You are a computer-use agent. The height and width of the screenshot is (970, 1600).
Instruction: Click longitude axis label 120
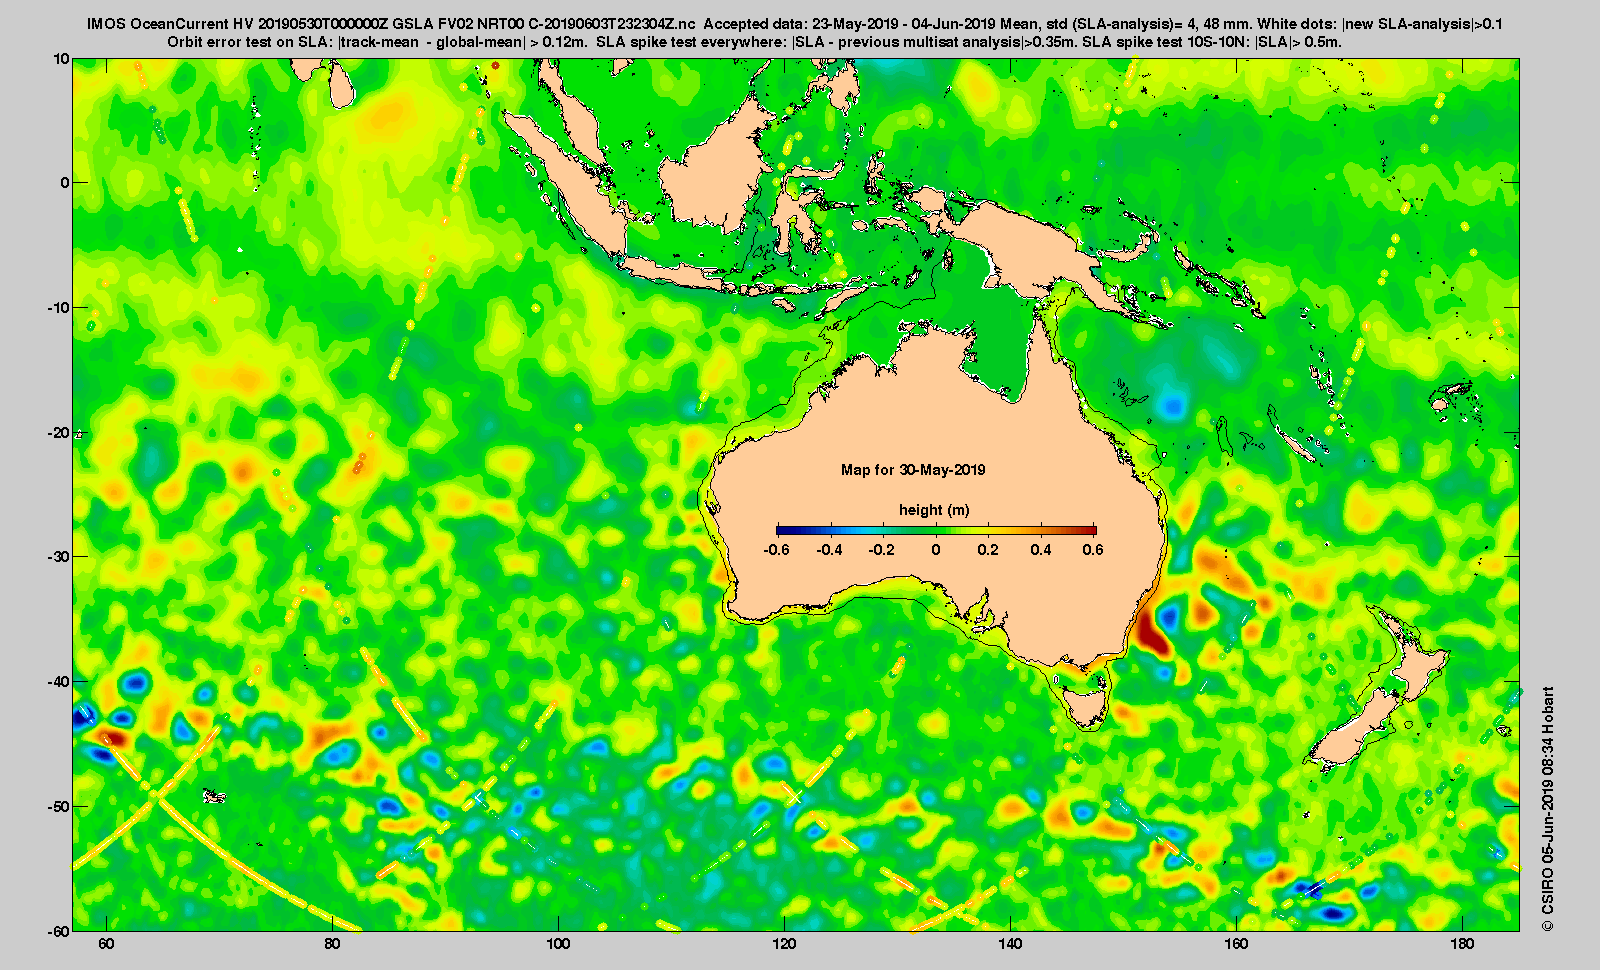tap(784, 944)
